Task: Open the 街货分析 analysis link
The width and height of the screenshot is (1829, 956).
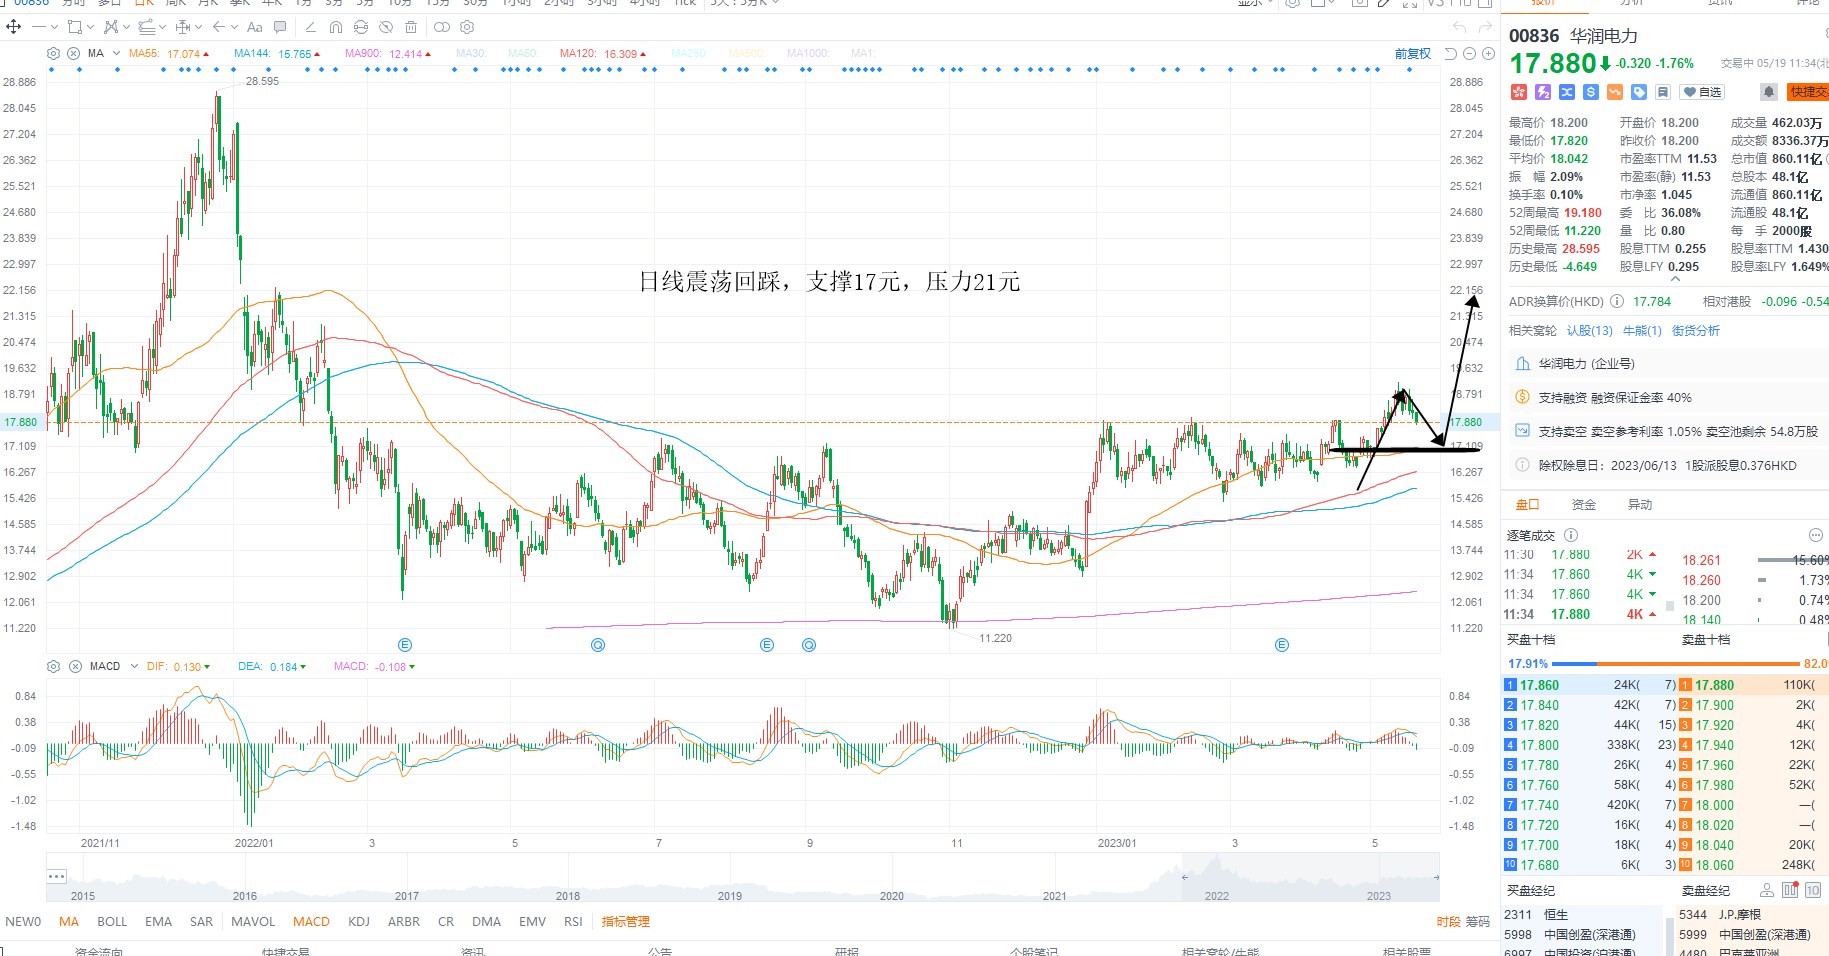Action: [x=1696, y=331]
